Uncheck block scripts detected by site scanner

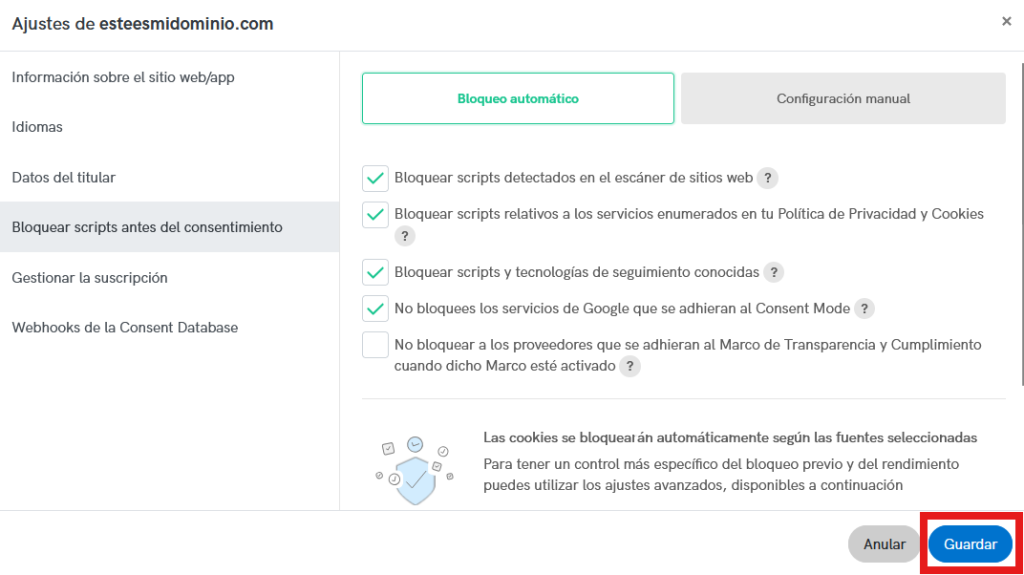(x=376, y=178)
